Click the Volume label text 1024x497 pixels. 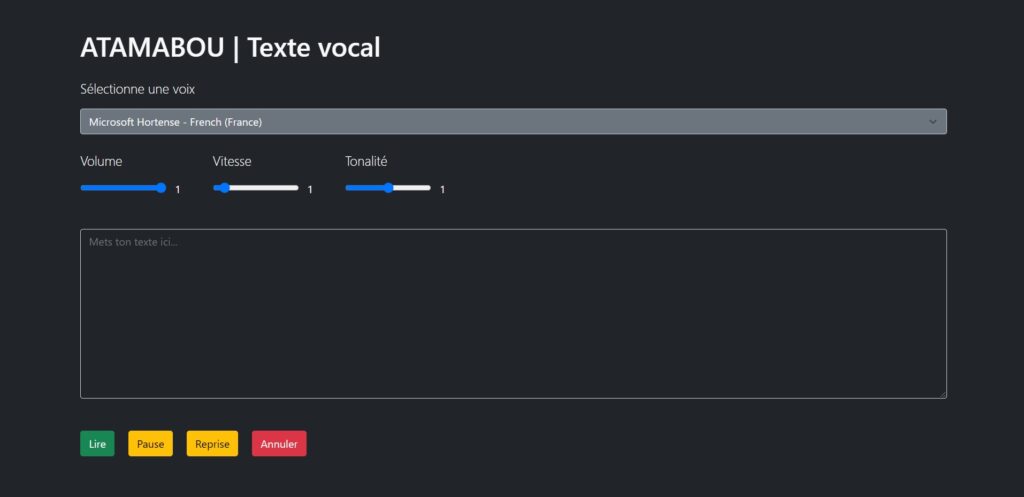point(101,161)
